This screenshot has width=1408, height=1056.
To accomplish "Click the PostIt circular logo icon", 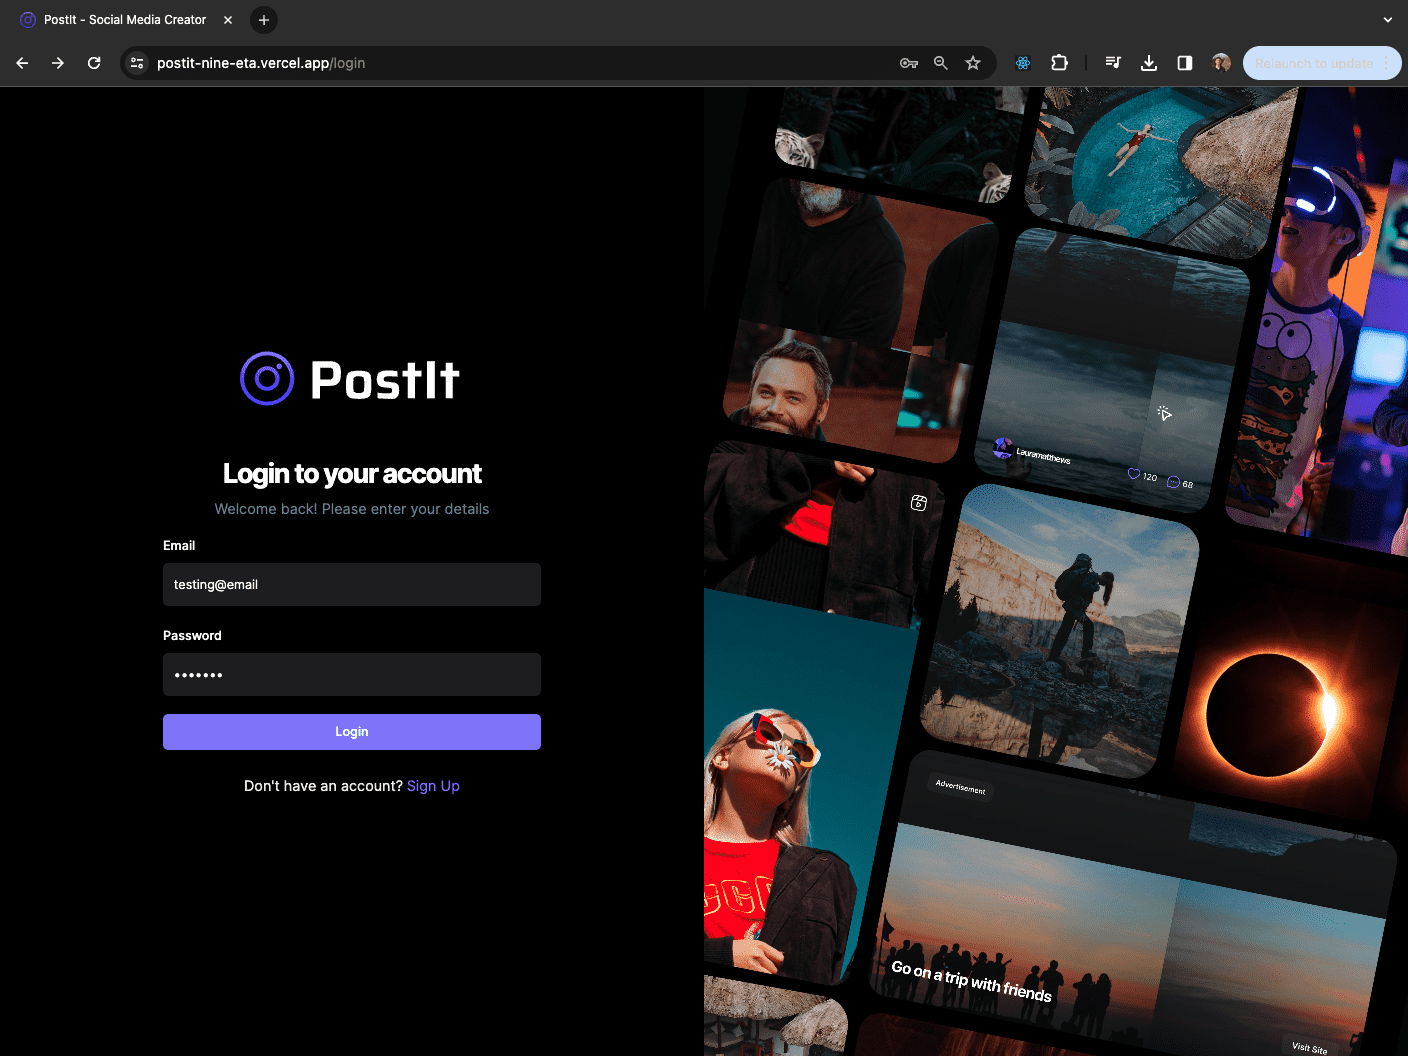I will pos(267,379).
